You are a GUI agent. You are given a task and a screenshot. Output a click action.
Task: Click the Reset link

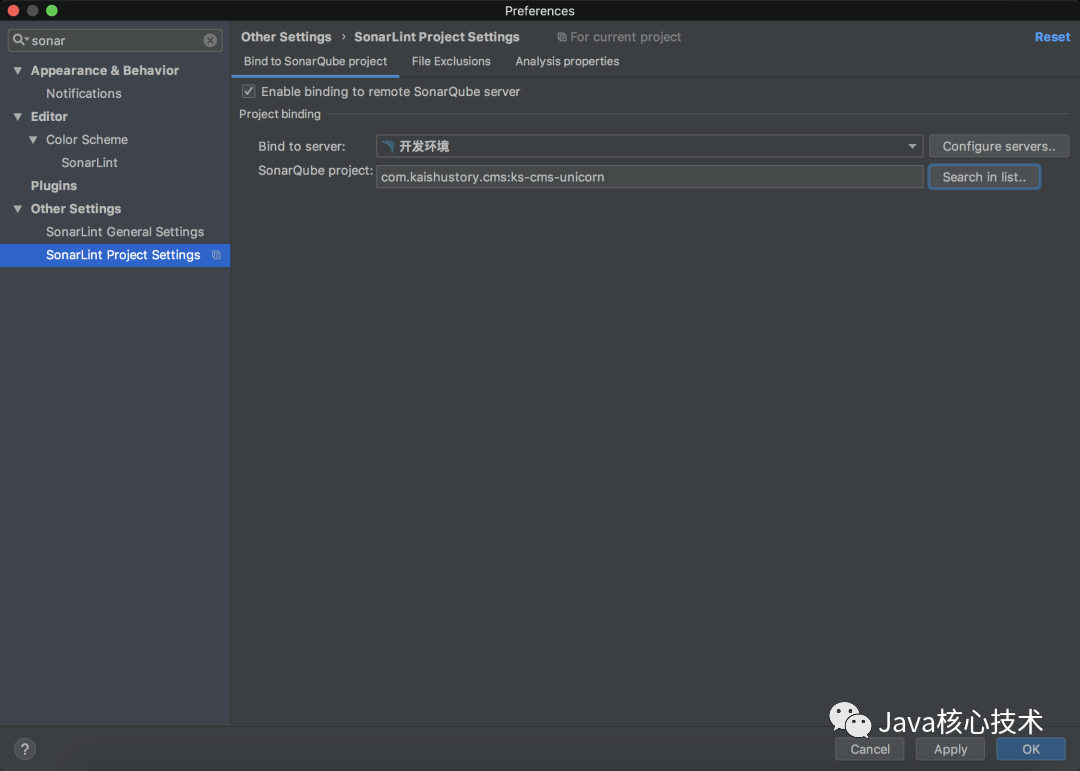[1052, 37]
